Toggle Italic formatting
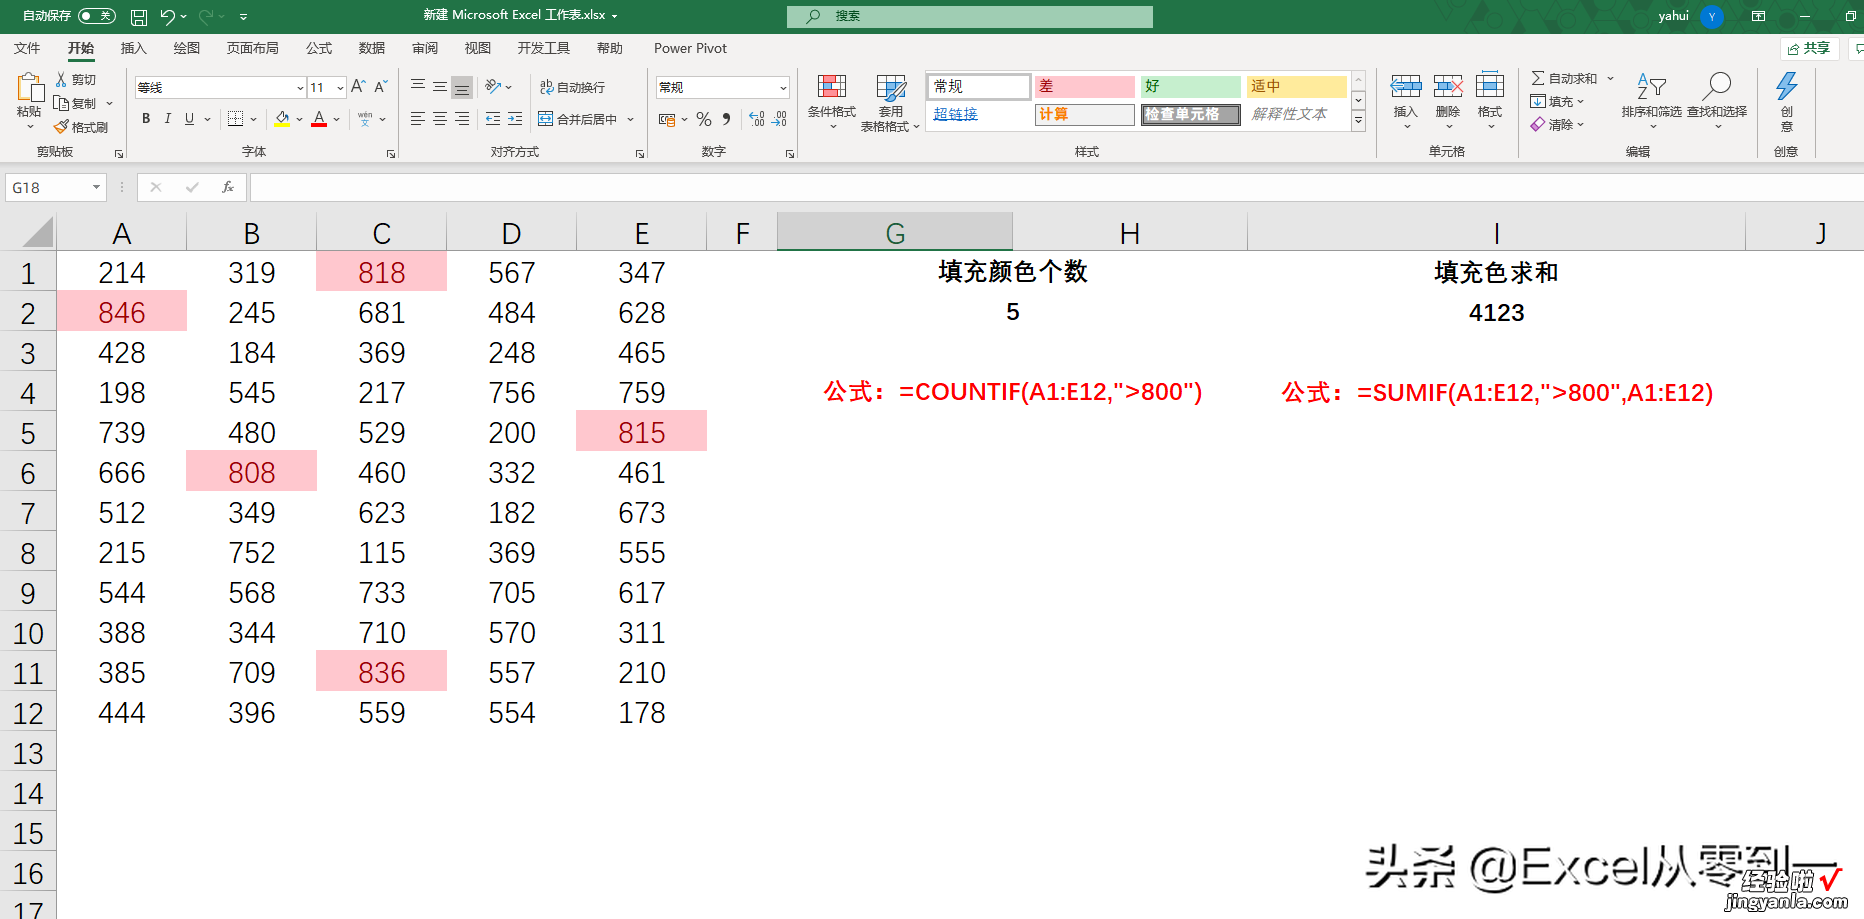The width and height of the screenshot is (1864, 919). (167, 119)
